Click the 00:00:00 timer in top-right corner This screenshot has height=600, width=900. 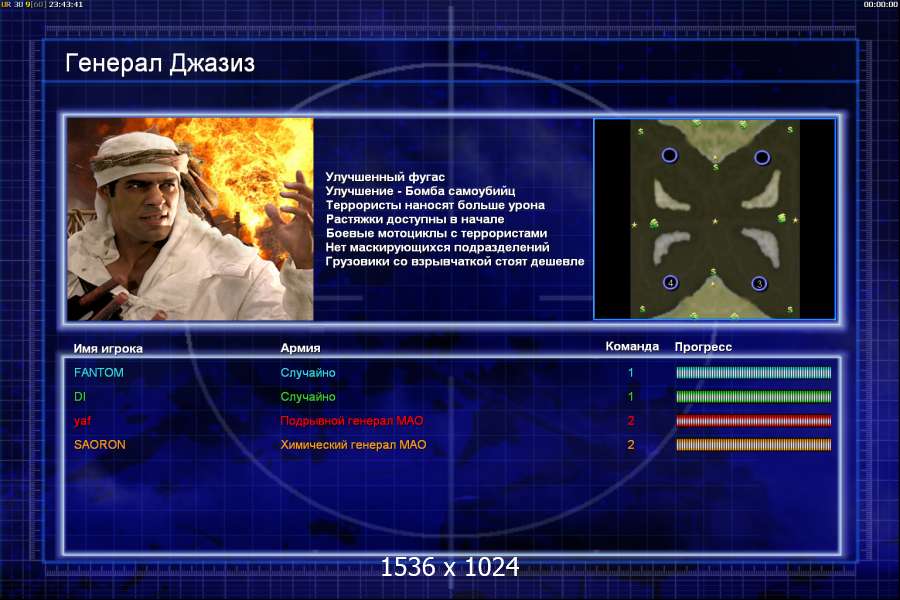[x=880, y=4]
